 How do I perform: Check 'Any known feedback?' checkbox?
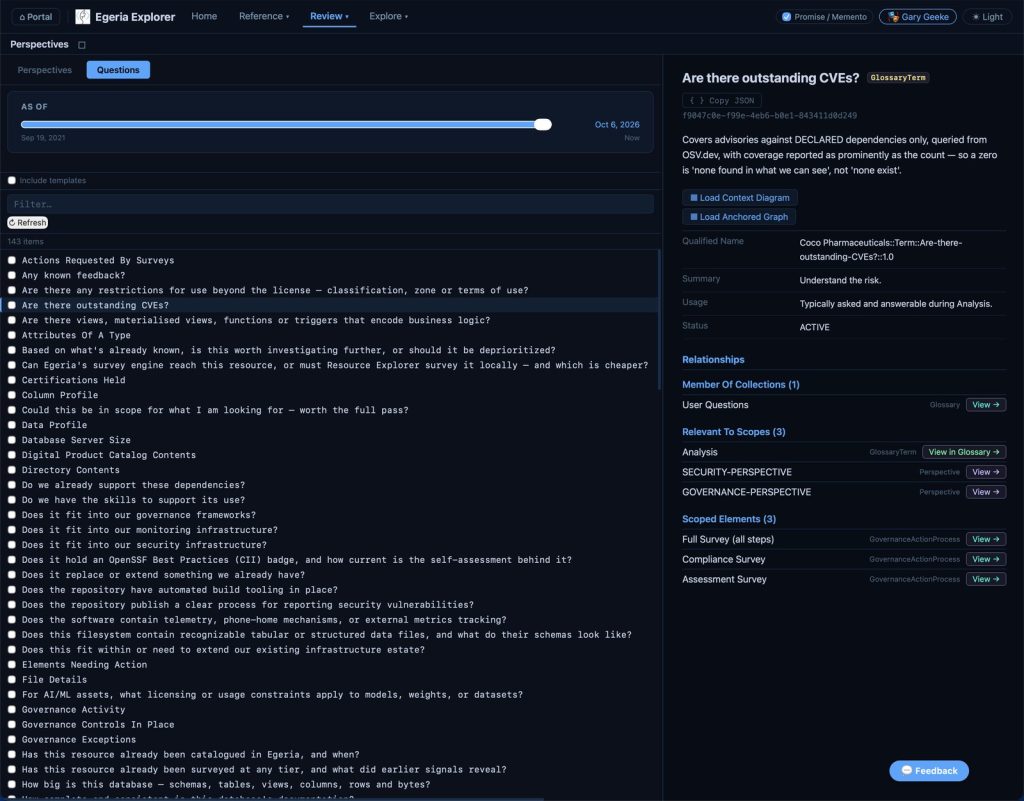tap(12, 275)
